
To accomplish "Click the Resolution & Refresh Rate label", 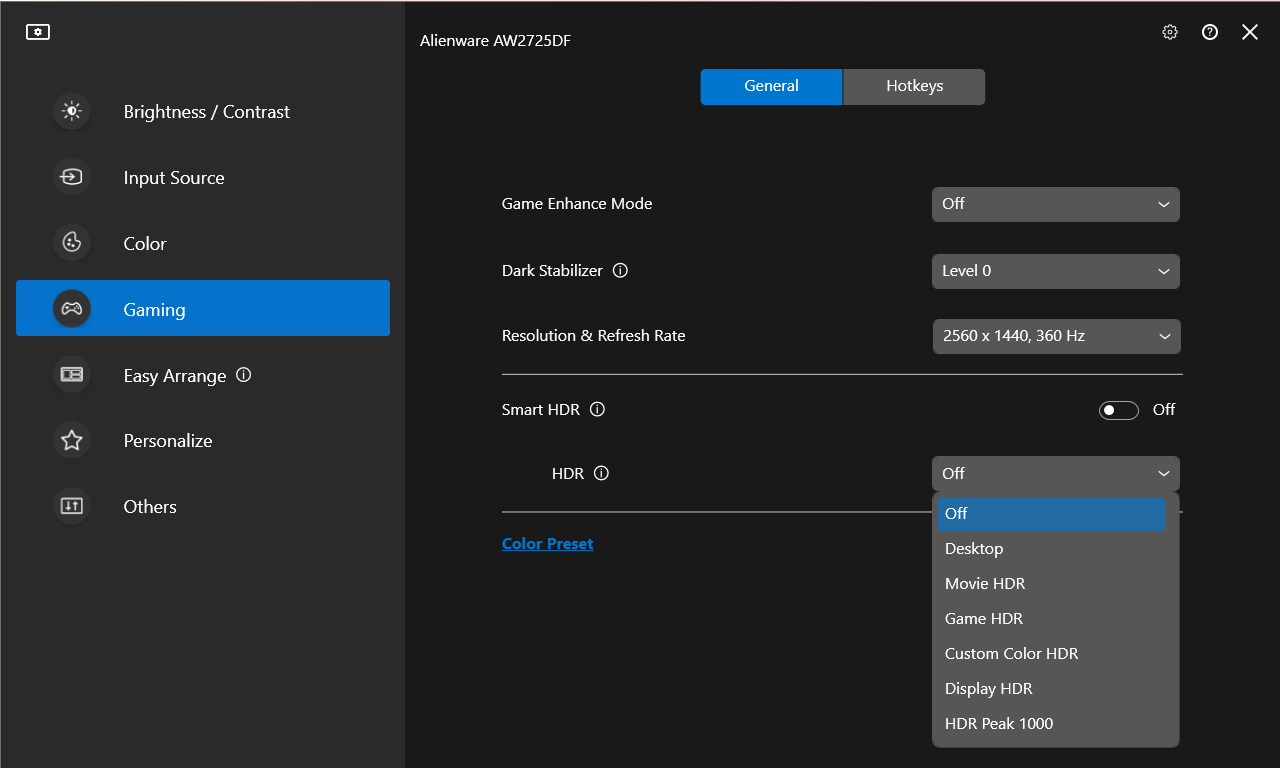I will point(594,336).
